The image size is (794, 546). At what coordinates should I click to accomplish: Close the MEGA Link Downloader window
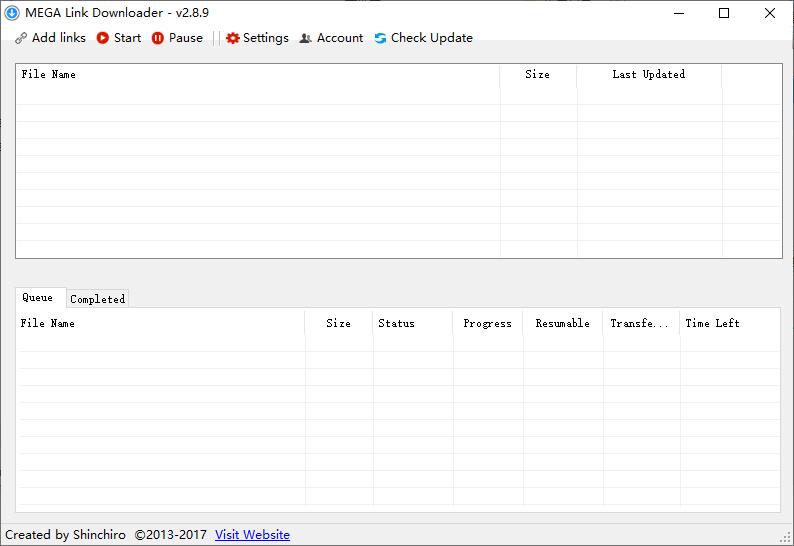770,13
